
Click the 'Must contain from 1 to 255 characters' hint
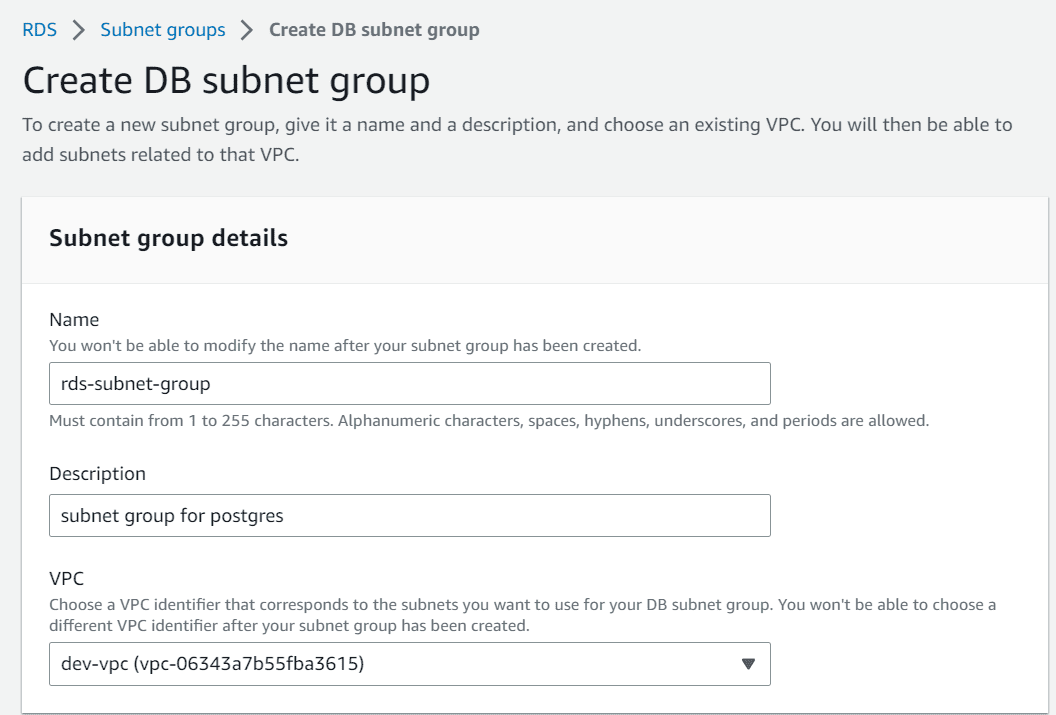point(489,421)
